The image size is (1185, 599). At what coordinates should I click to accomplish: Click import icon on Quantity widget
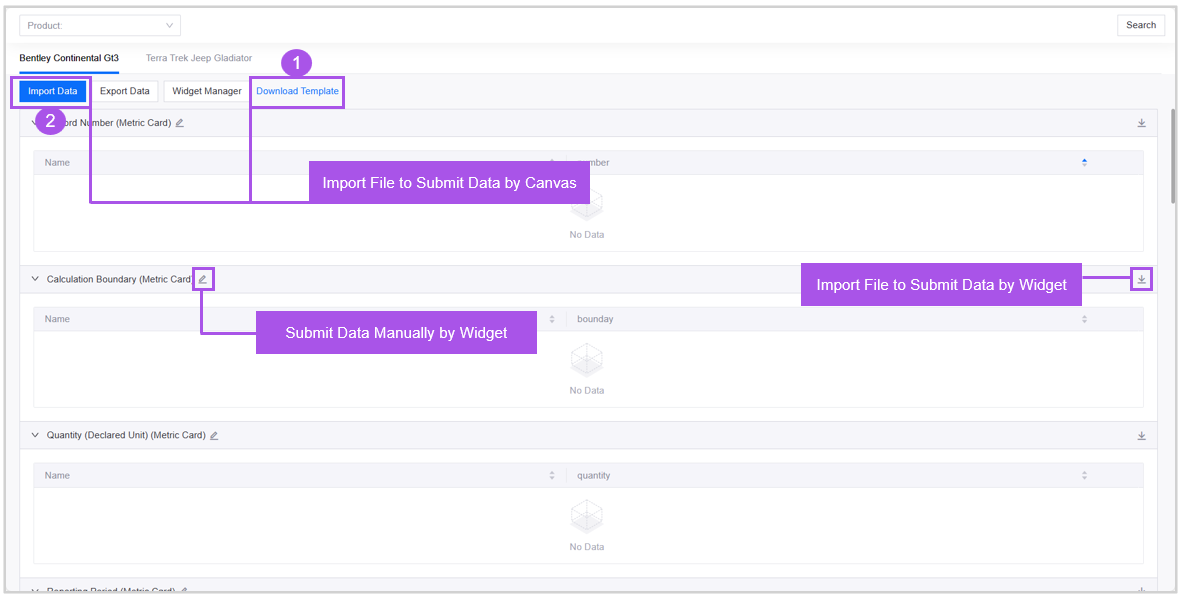(x=1141, y=436)
